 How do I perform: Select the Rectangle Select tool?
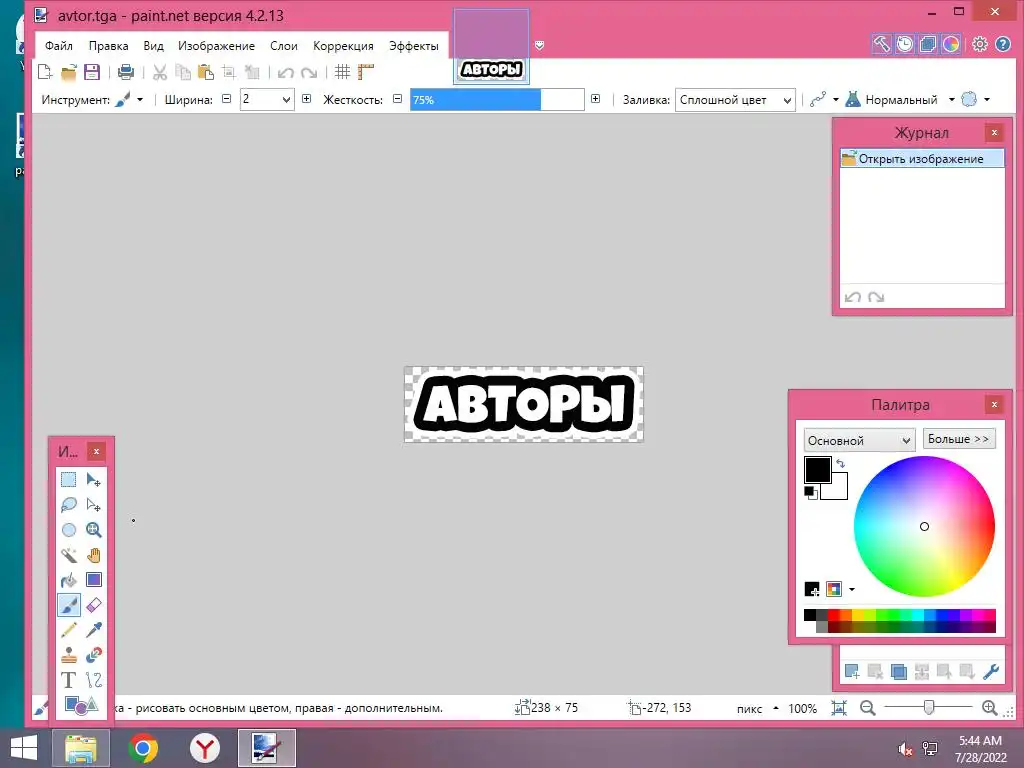69,480
